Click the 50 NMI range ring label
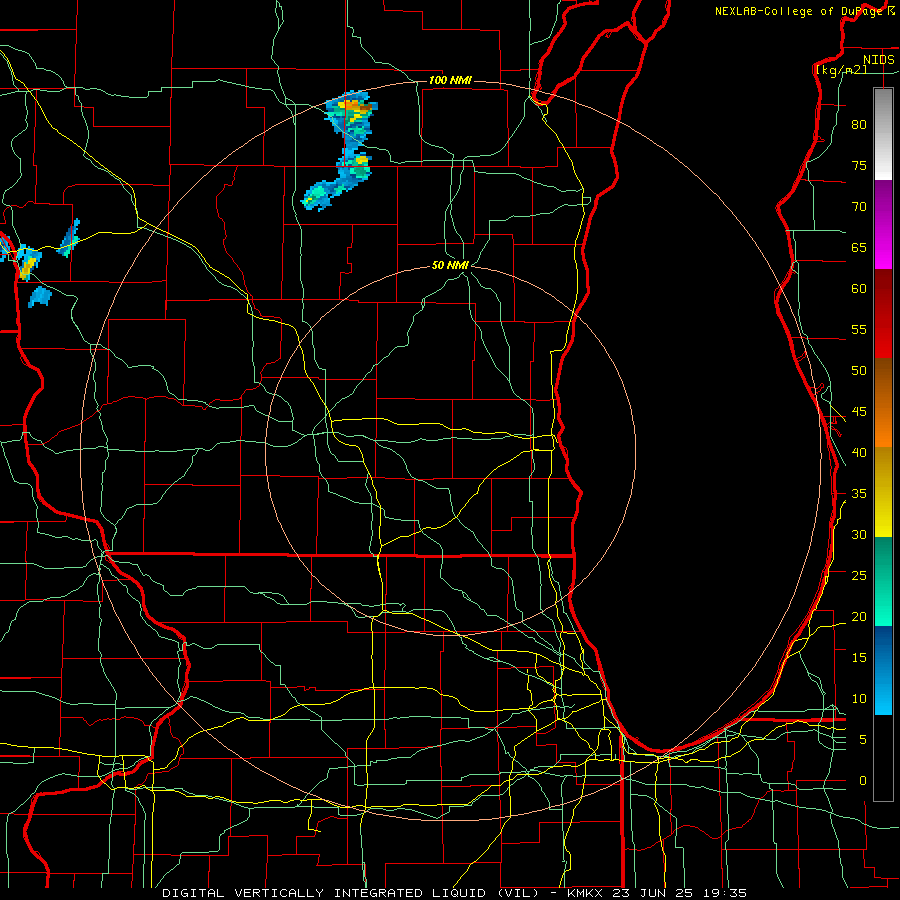Image resolution: width=900 pixels, height=900 pixels. (x=450, y=265)
